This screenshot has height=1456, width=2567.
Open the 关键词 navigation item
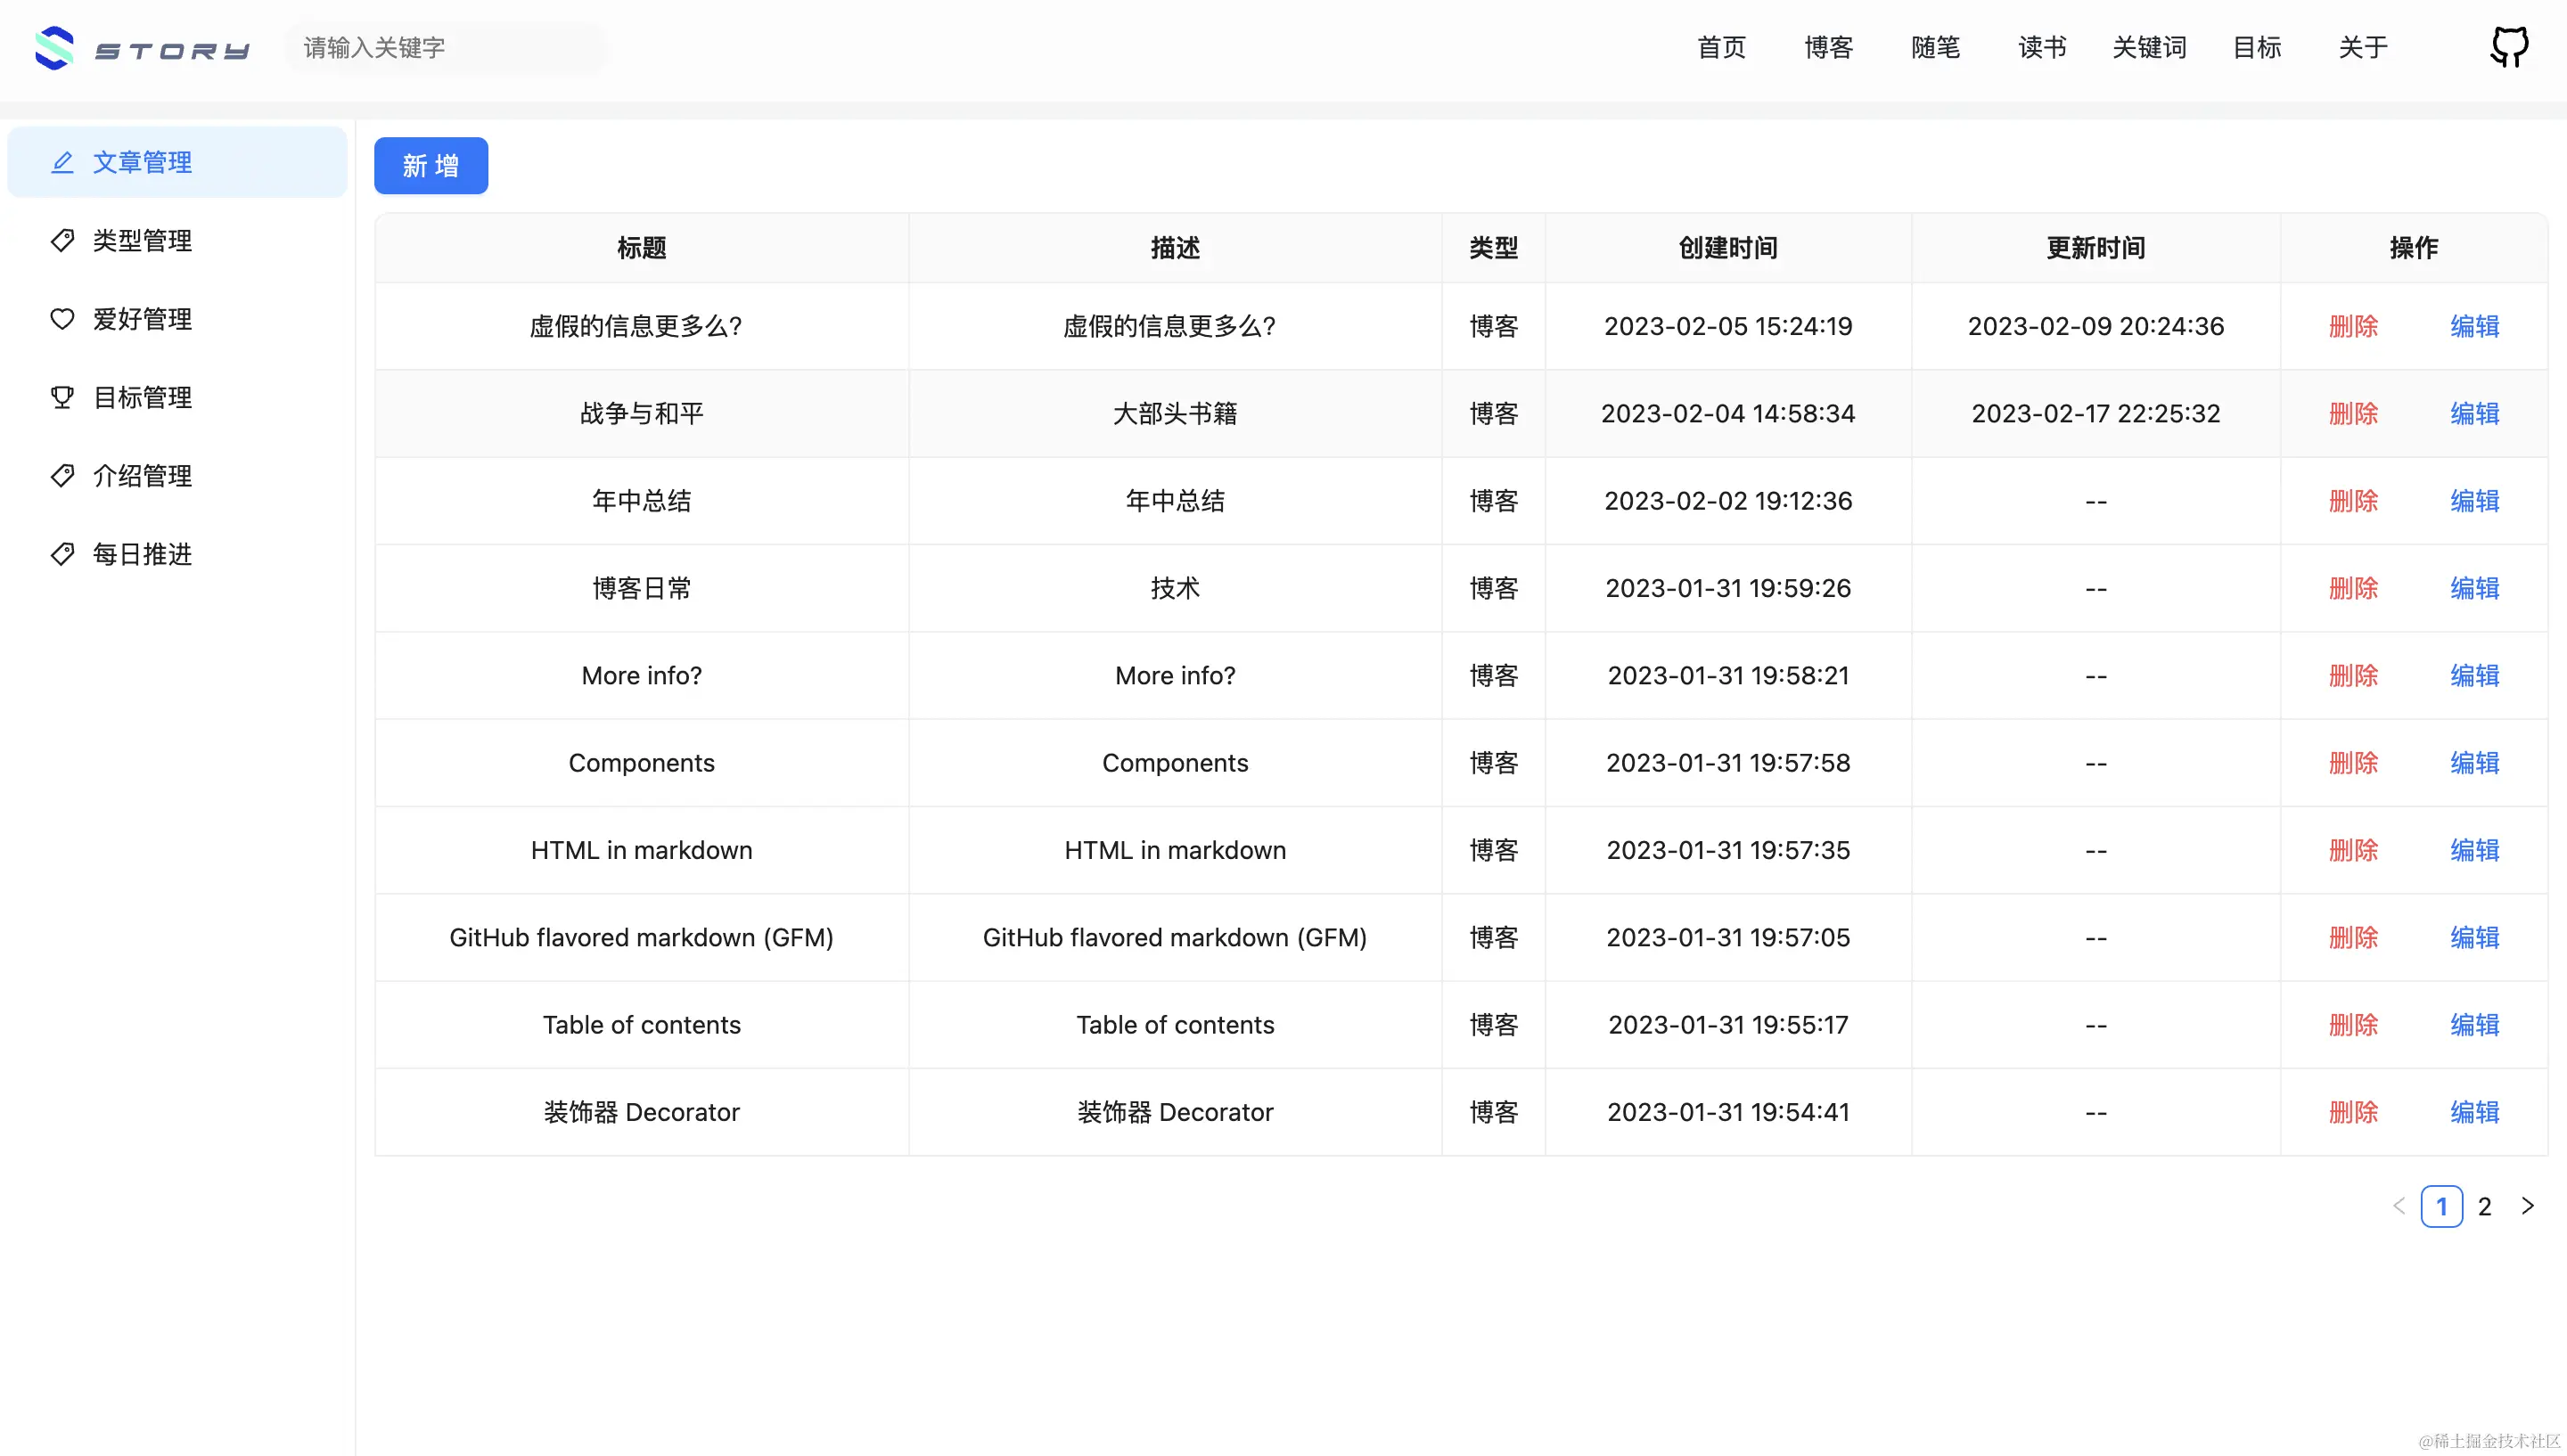(x=2150, y=47)
